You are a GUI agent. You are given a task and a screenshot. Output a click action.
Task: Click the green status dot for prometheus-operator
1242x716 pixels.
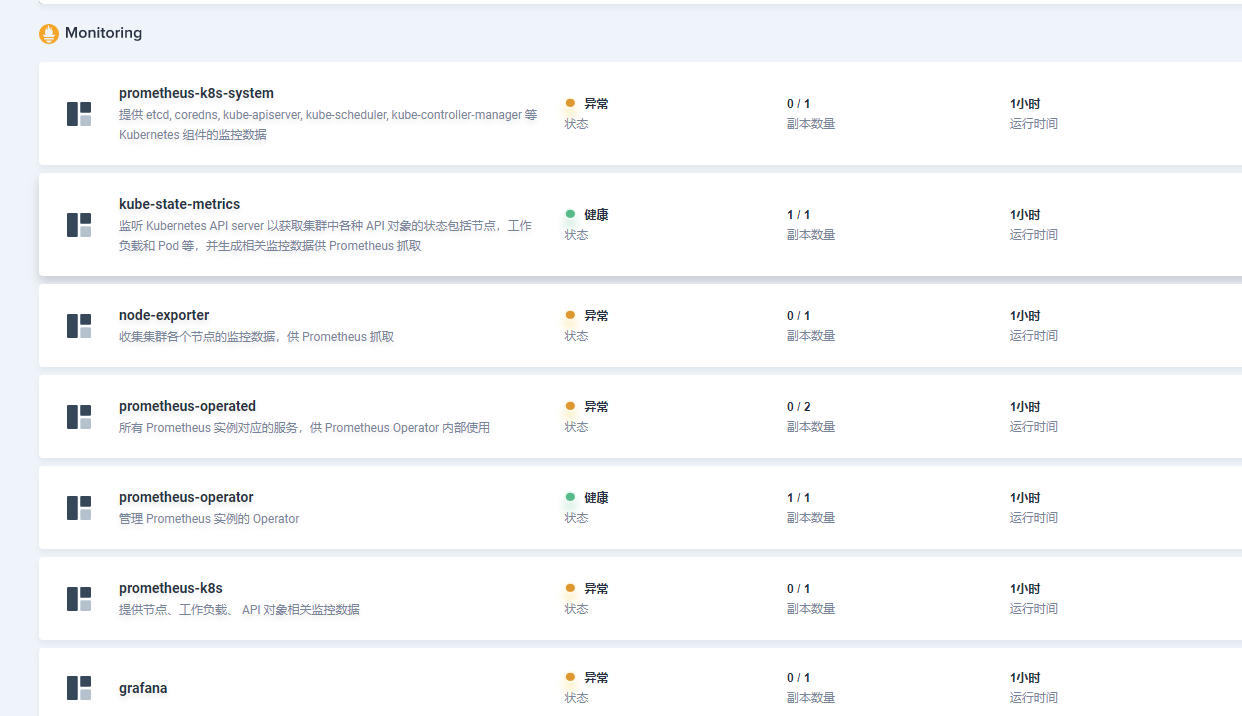pos(570,497)
